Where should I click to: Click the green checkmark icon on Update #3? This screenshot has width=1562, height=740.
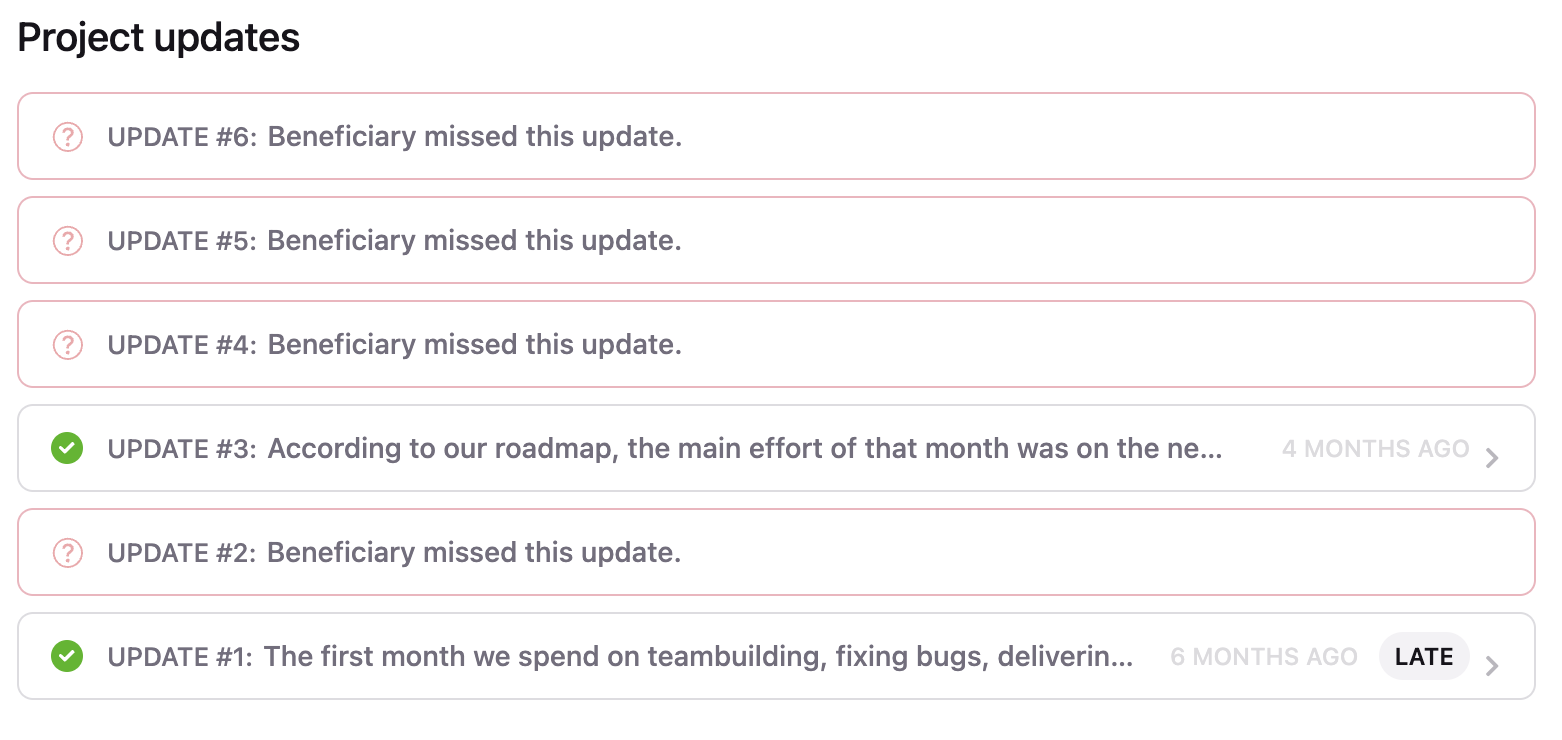(x=67, y=448)
